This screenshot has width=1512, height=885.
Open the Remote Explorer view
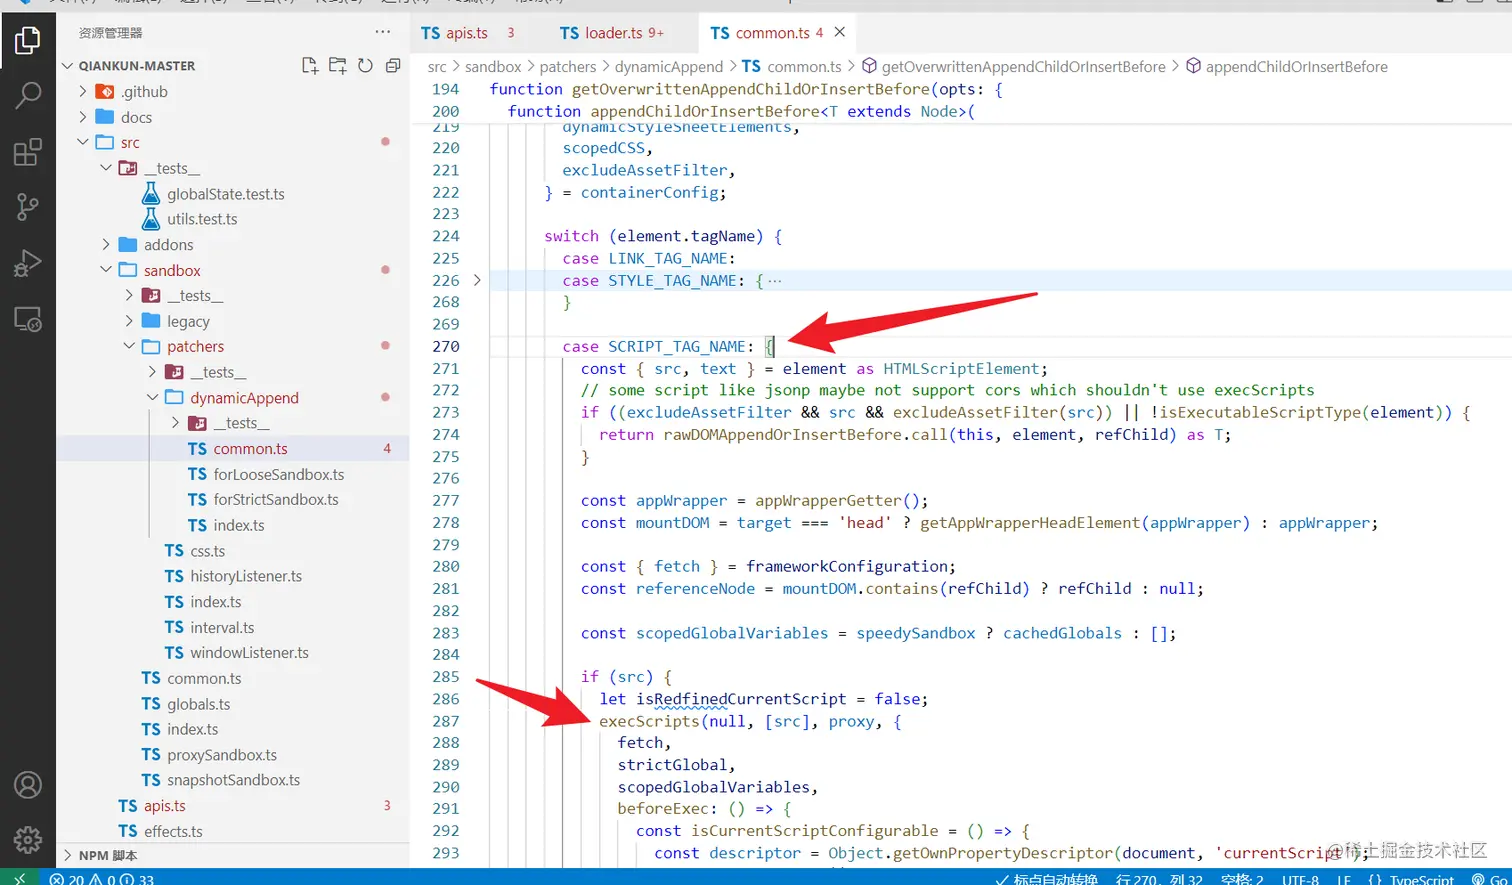point(27,319)
